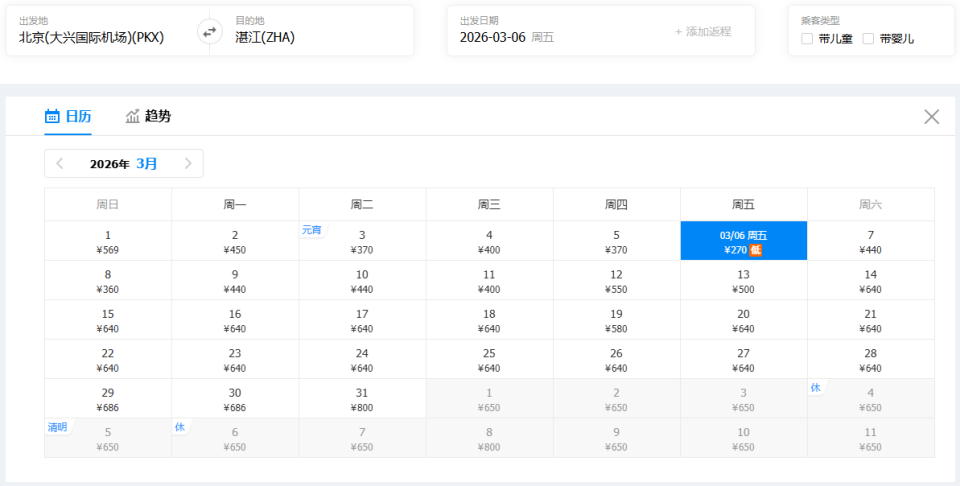960x486 pixels.
Task: Switch to the 趋势 trend tab
Action: point(148,116)
